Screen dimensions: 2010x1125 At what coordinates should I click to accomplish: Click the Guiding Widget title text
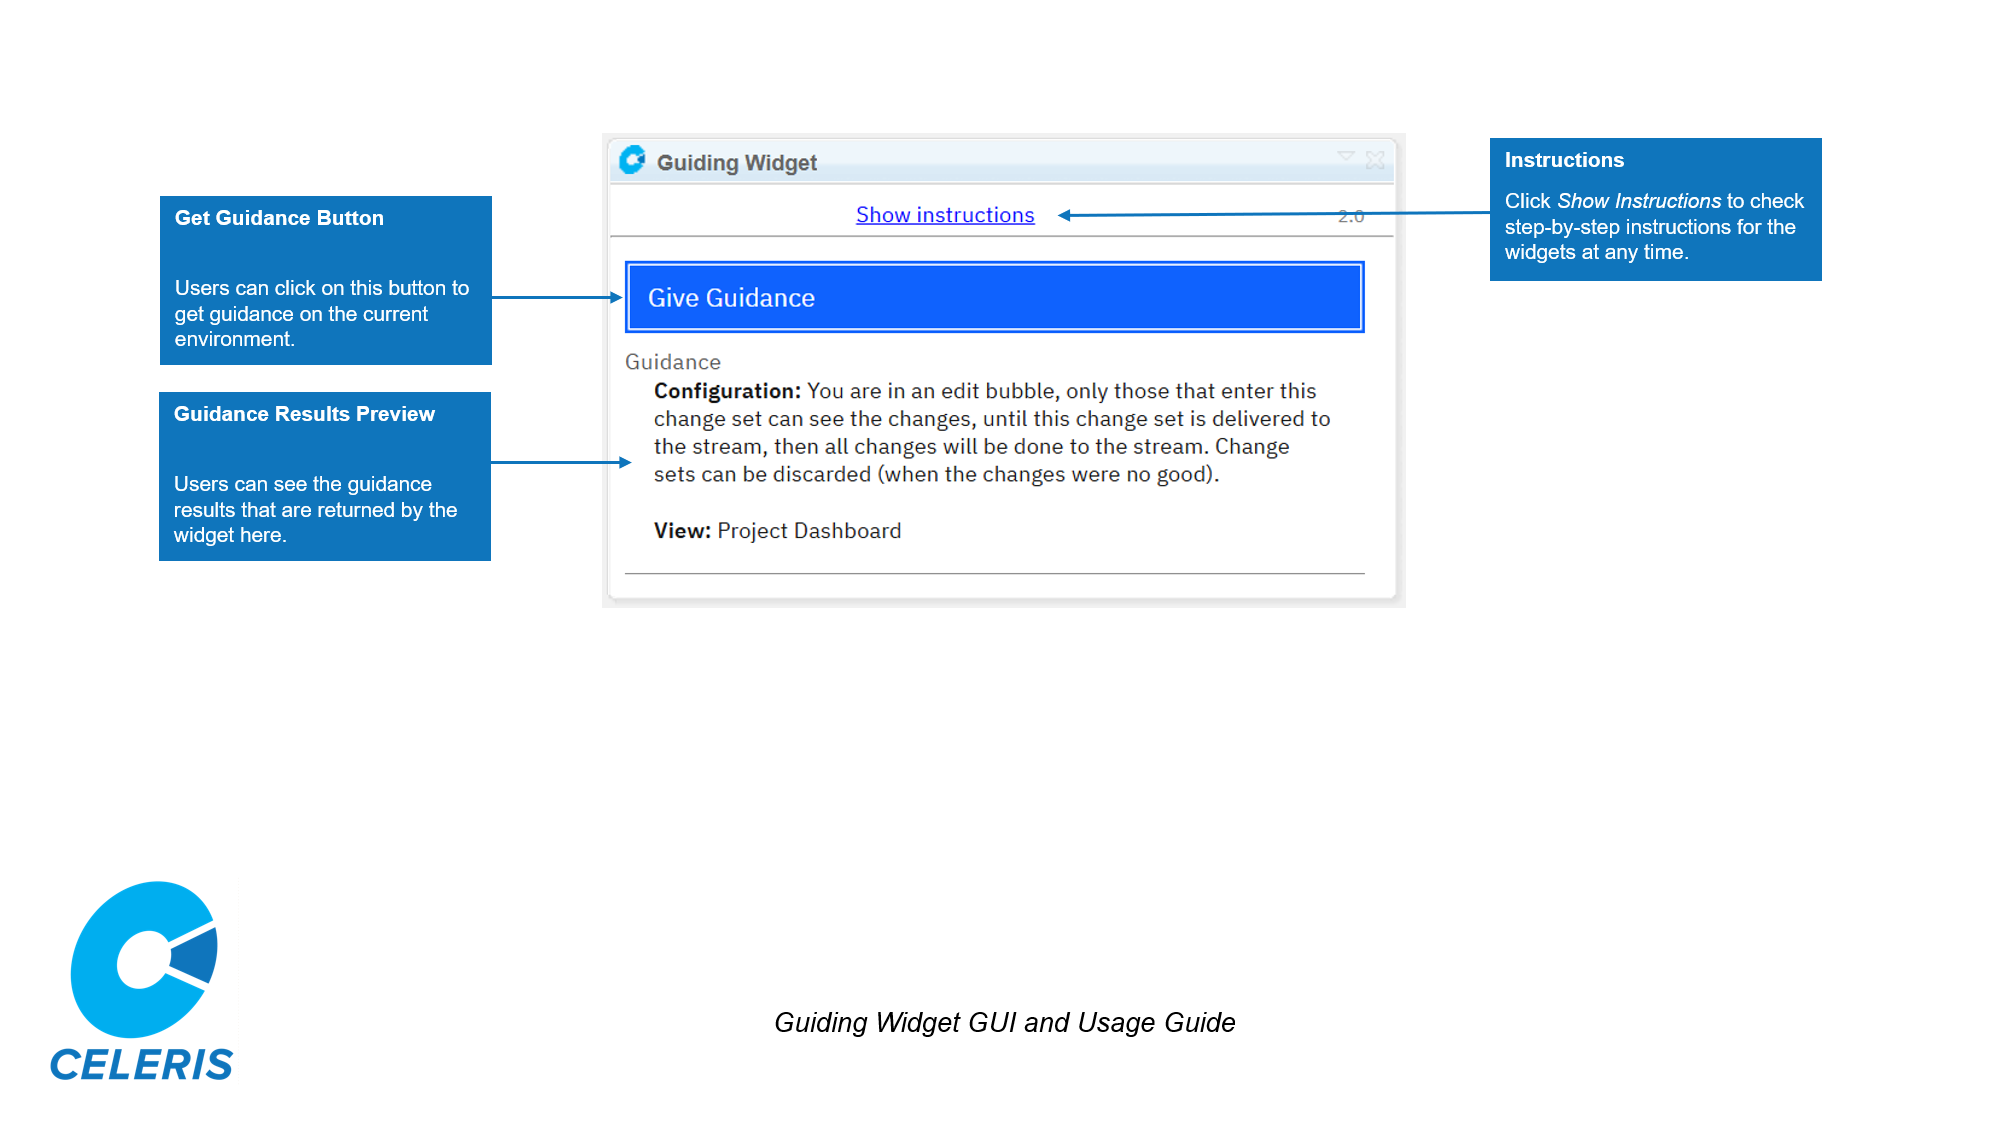[x=737, y=162]
